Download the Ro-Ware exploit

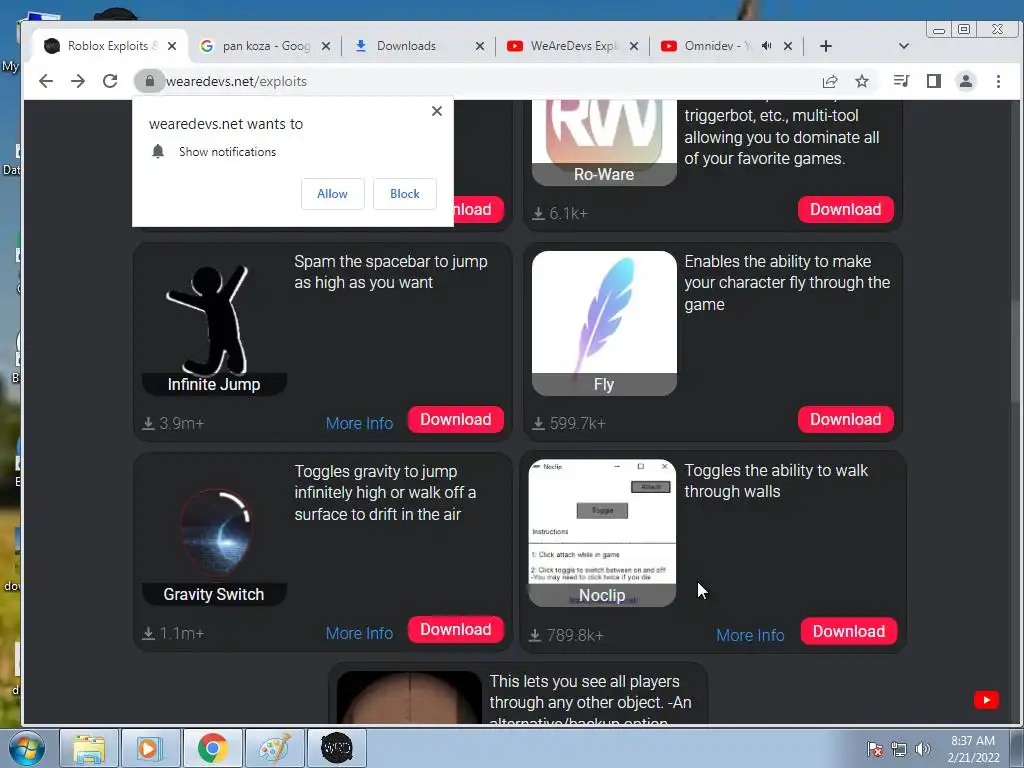click(x=846, y=210)
